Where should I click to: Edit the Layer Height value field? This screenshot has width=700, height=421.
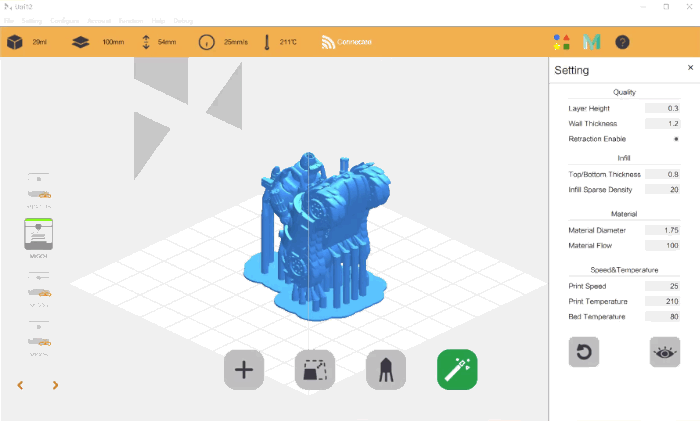(662, 108)
